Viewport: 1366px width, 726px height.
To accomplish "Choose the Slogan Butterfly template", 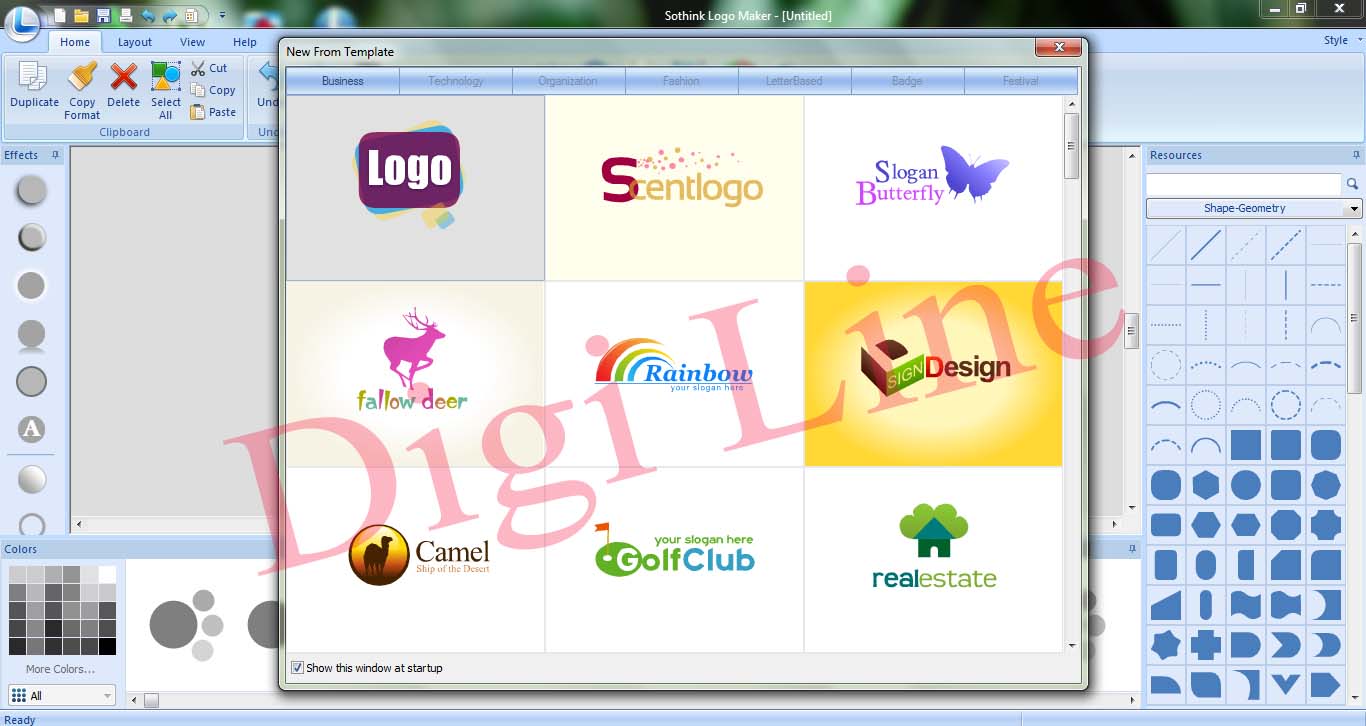I will (x=933, y=188).
